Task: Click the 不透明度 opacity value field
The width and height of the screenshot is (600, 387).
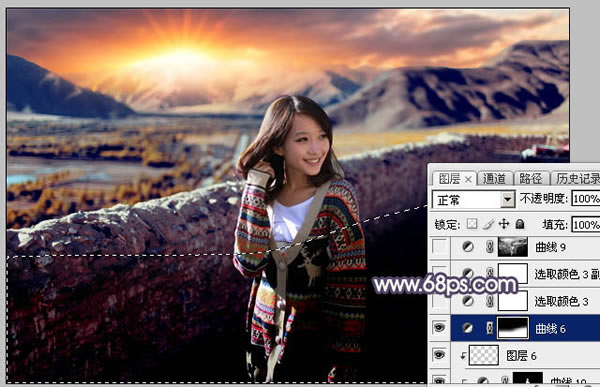Action: coord(586,199)
